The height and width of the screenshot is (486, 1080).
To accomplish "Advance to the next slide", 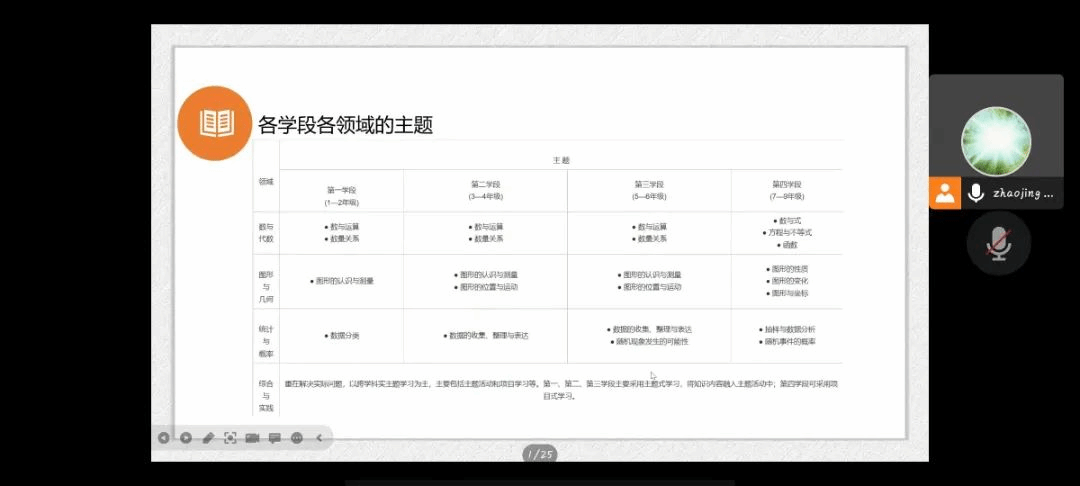I will pyautogui.click(x=186, y=438).
